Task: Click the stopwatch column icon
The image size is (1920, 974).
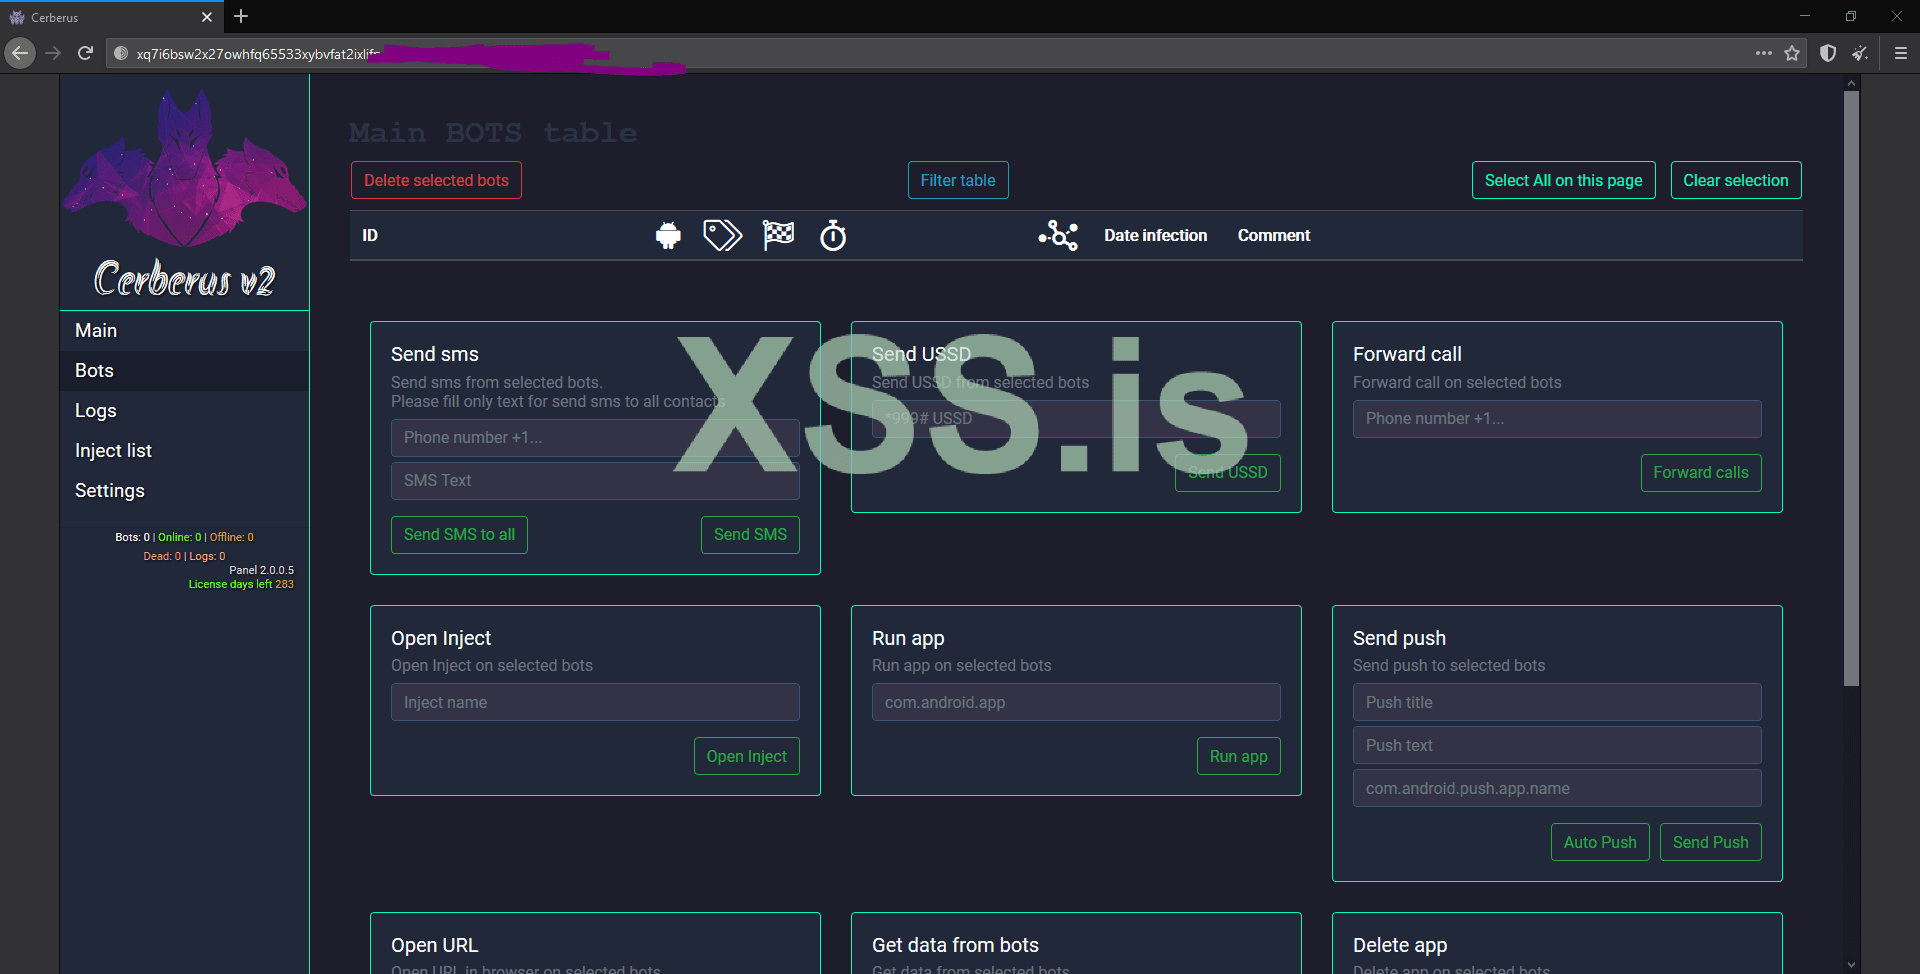Action: (x=833, y=236)
